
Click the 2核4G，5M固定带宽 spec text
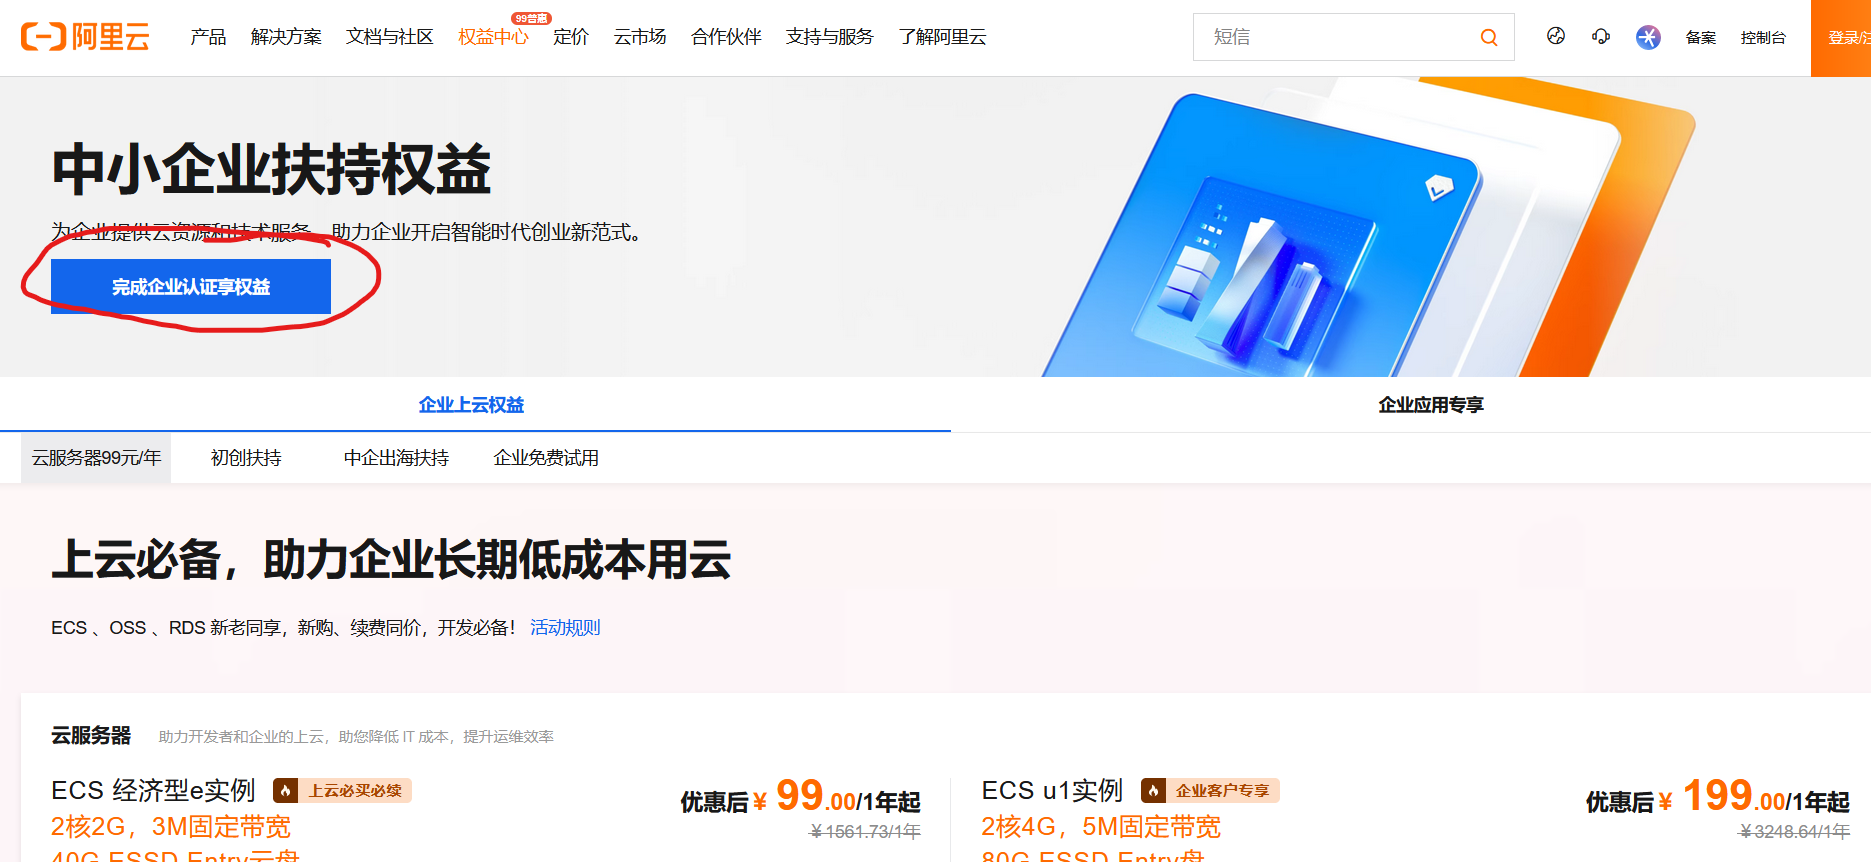pyautogui.click(x=1101, y=827)
